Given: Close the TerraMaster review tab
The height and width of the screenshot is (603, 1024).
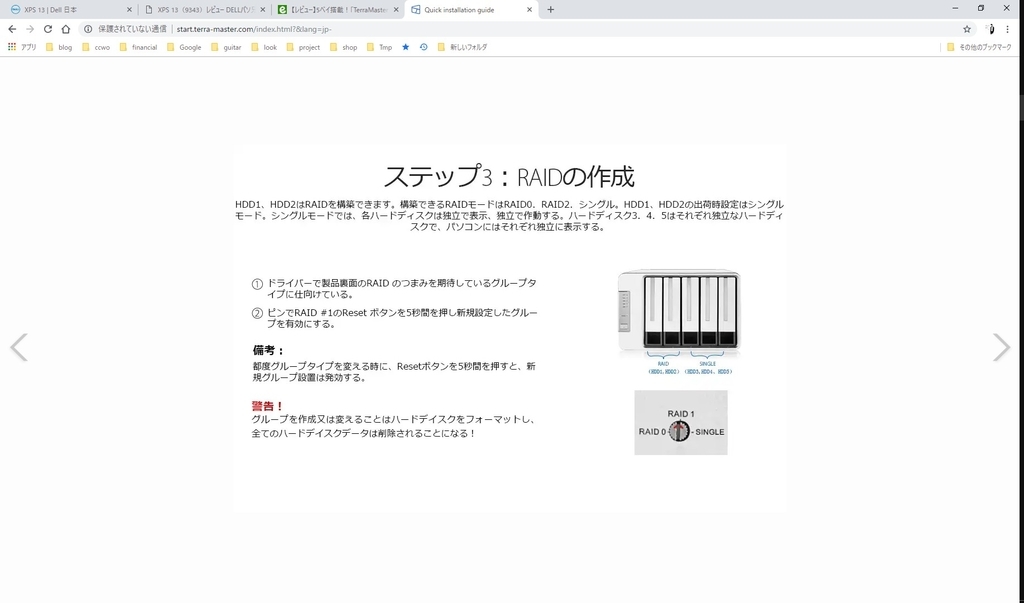Looking at the screenshot, I should [396, 10].
